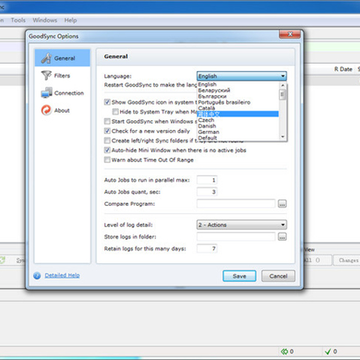Choose Default in language list
Screen dimensions: 360x360
pos(238,138)
